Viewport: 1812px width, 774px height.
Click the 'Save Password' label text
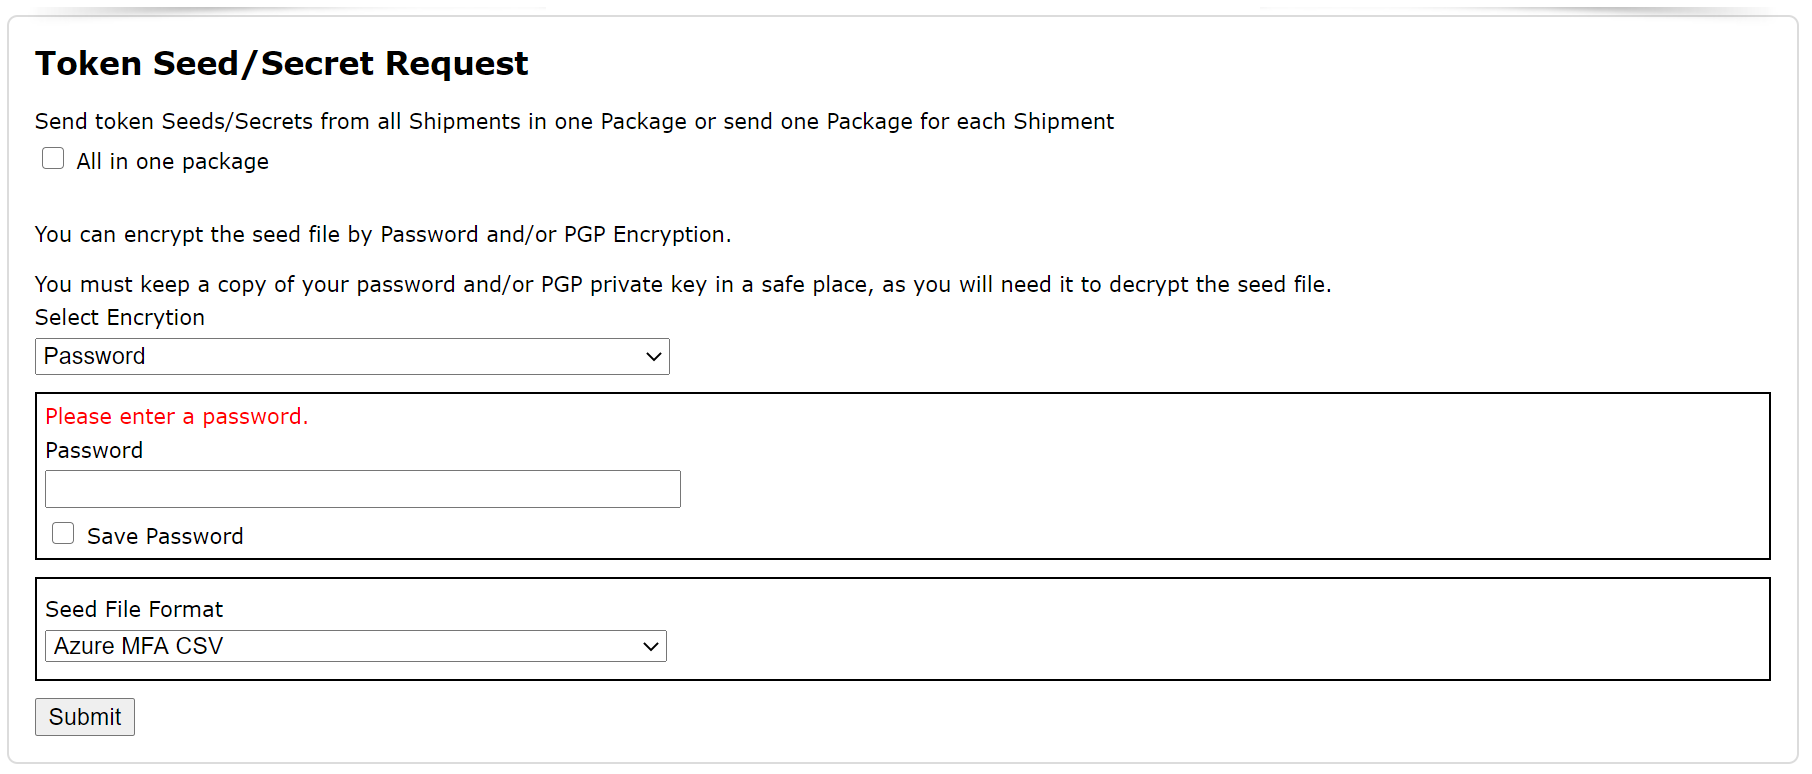pyautogui.click(x=165, y=537)
